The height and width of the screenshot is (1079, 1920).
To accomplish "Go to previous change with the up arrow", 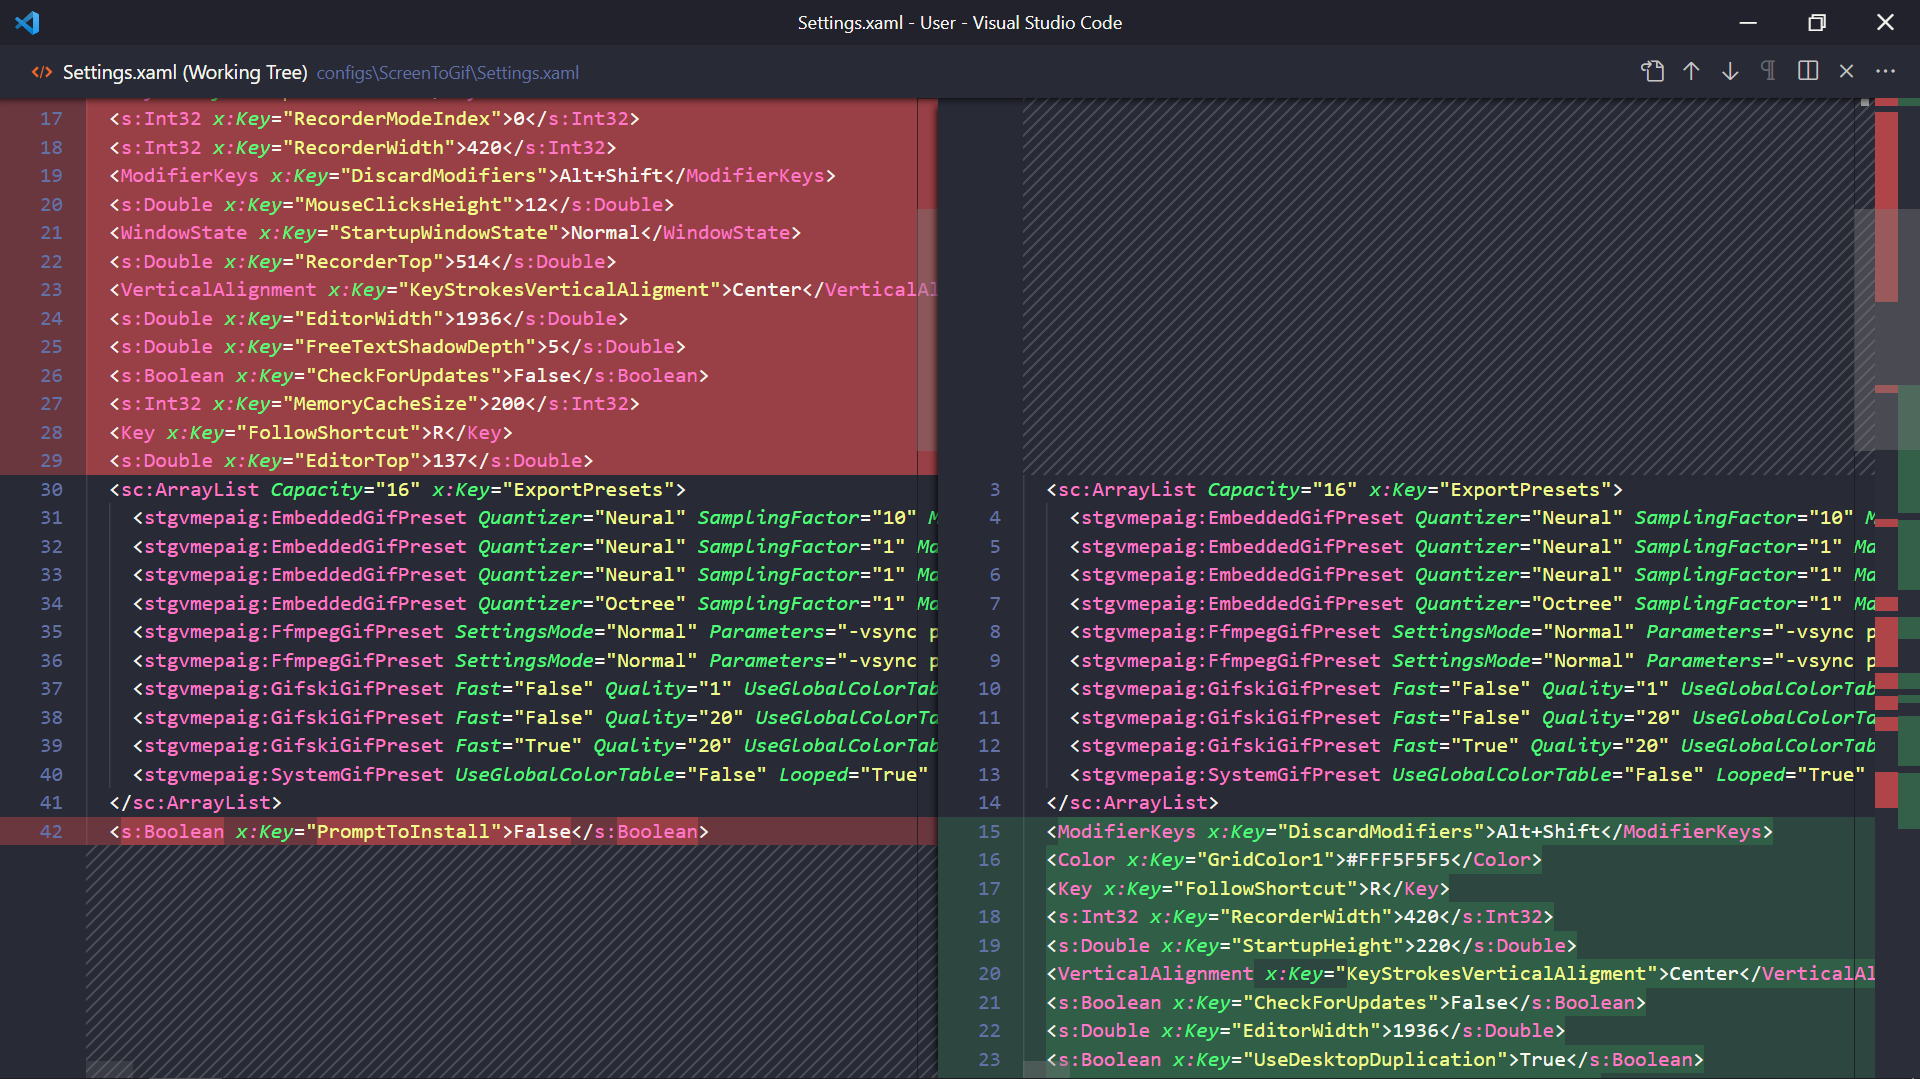I will pyautogui.click(x=1691, y=71).
